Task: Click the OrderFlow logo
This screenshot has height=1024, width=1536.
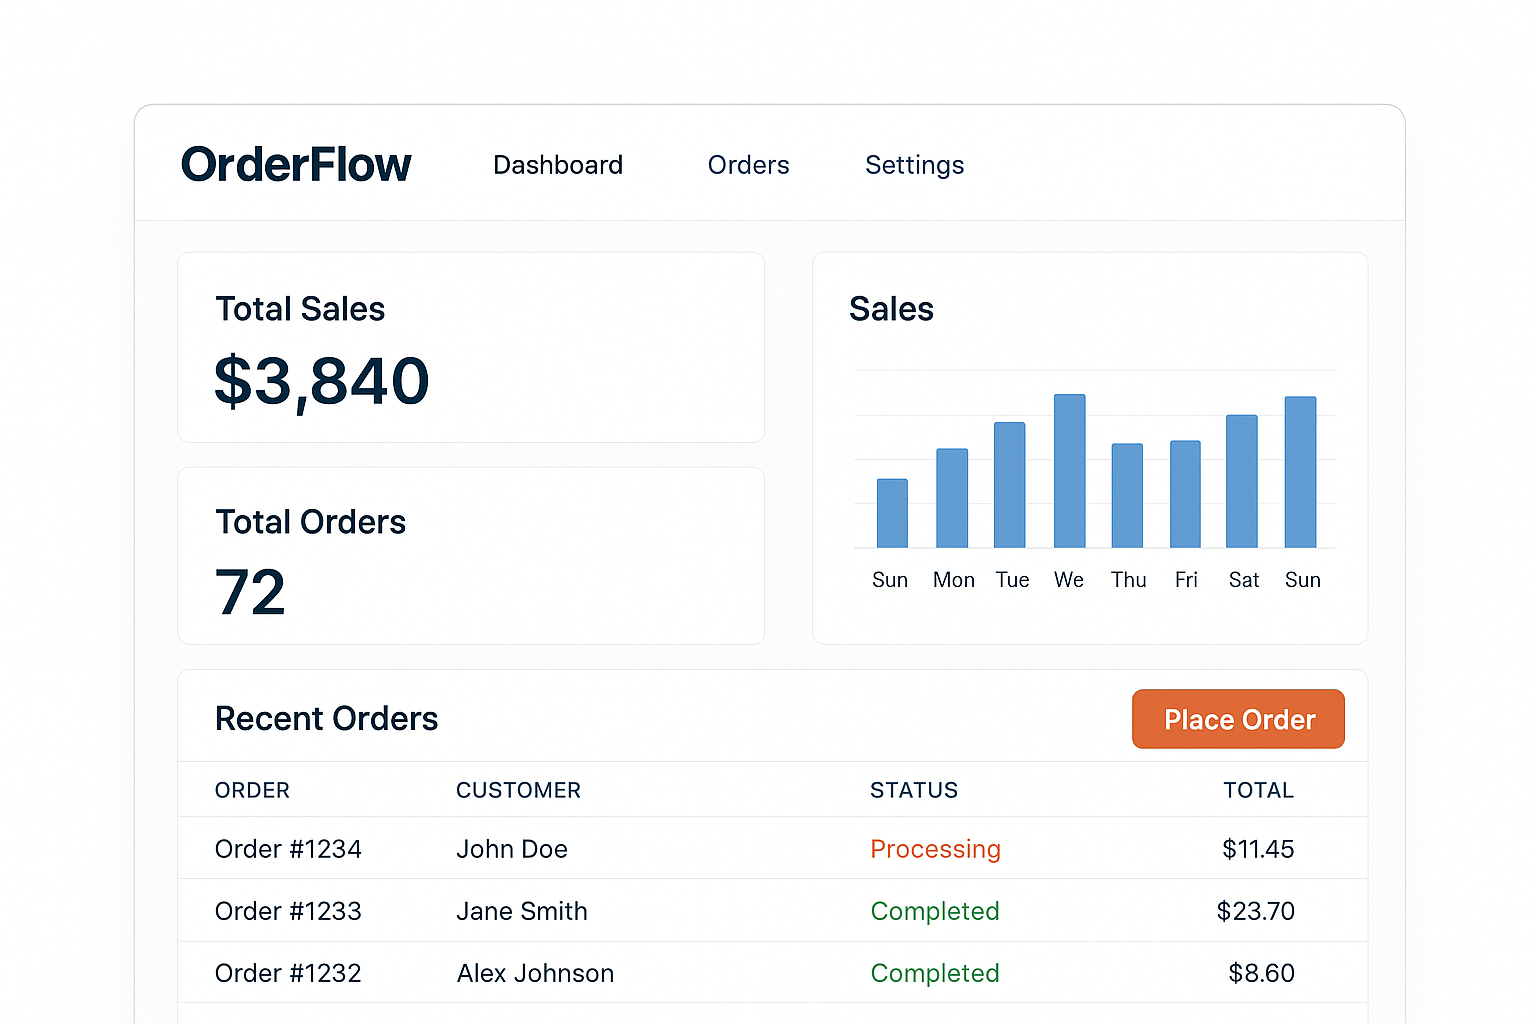Action: tap(296, 165)
